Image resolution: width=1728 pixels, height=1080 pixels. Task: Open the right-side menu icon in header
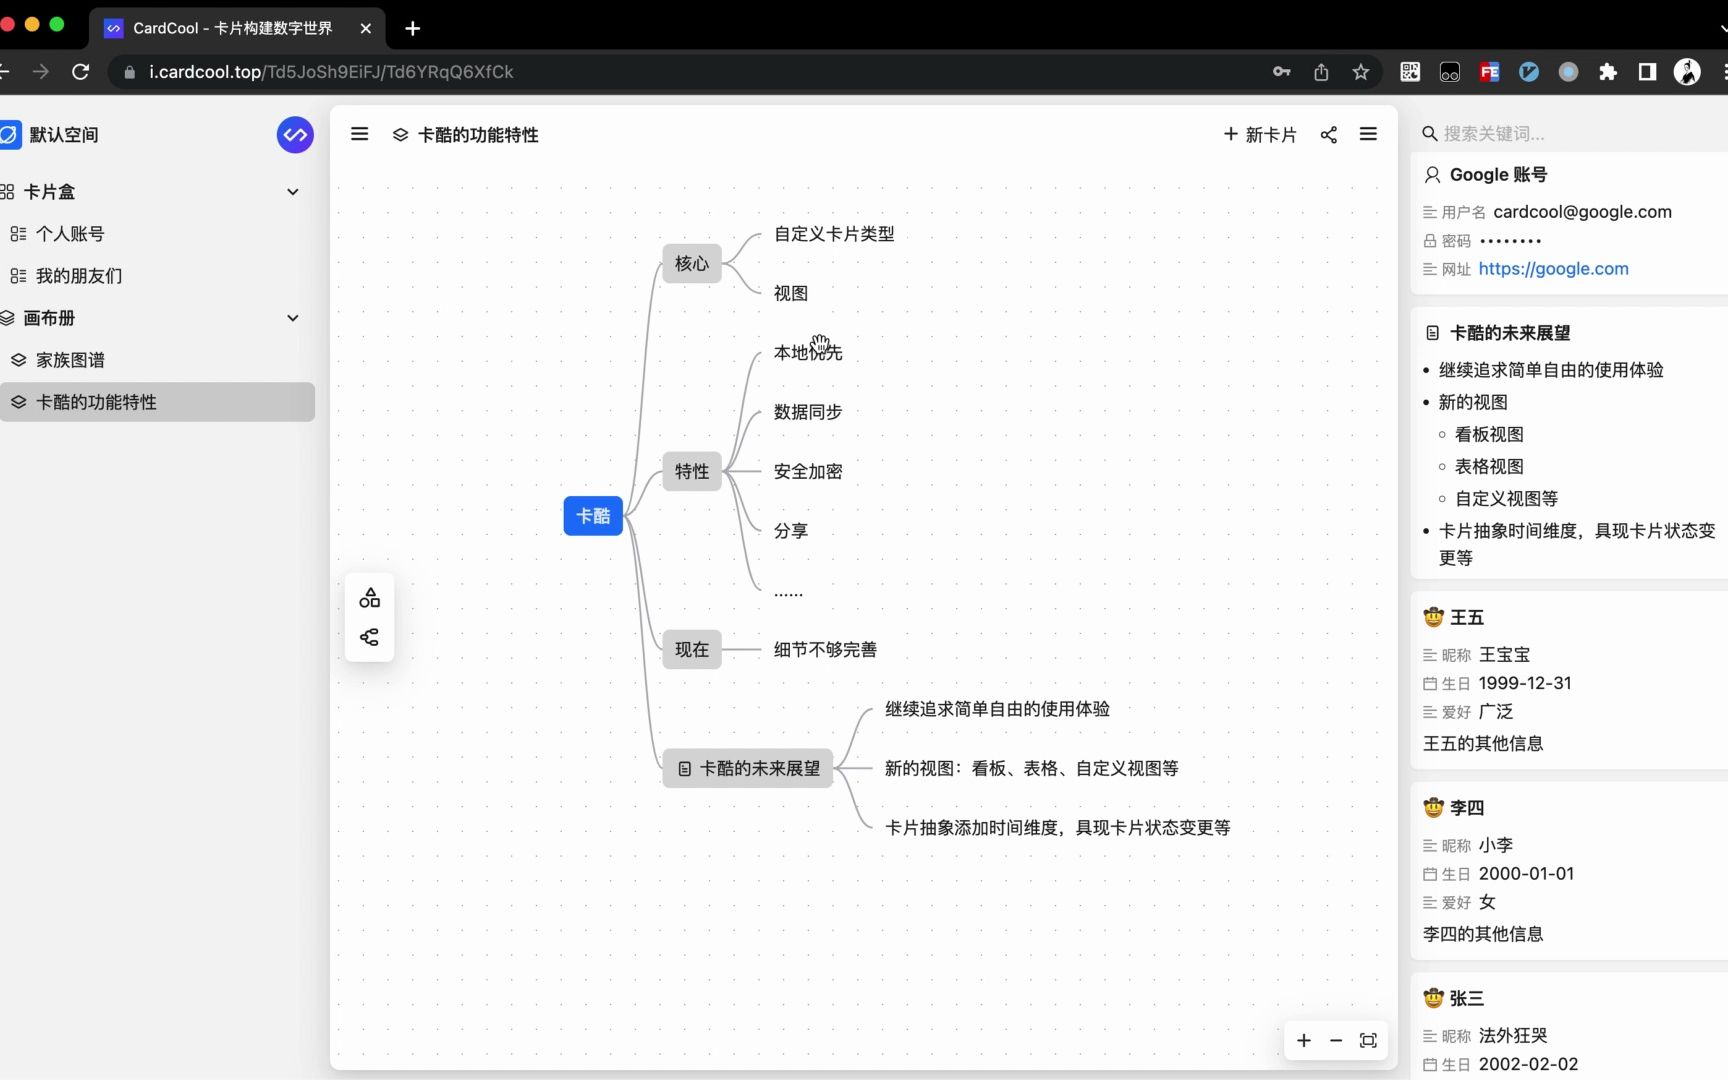(1369, 134)
